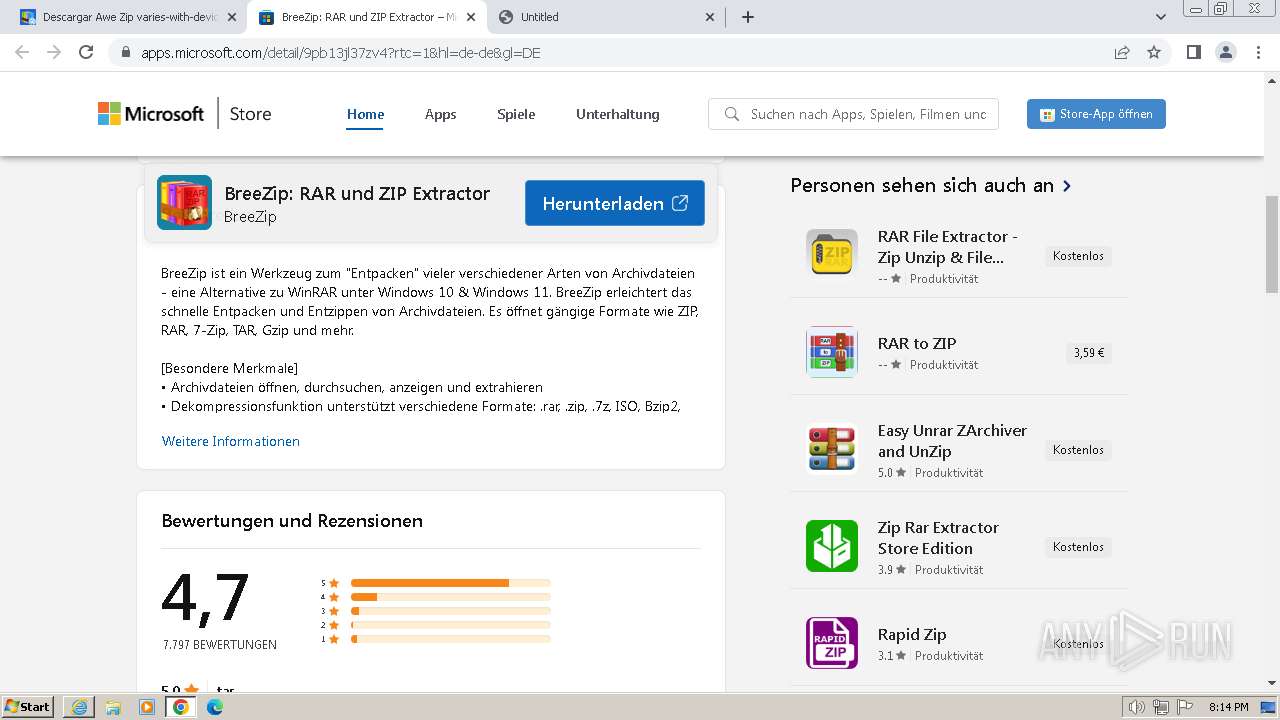Click the taskbar clock 8:14 PM
This screenshot has width=1280, height=720.
(x=1229, y=707)
